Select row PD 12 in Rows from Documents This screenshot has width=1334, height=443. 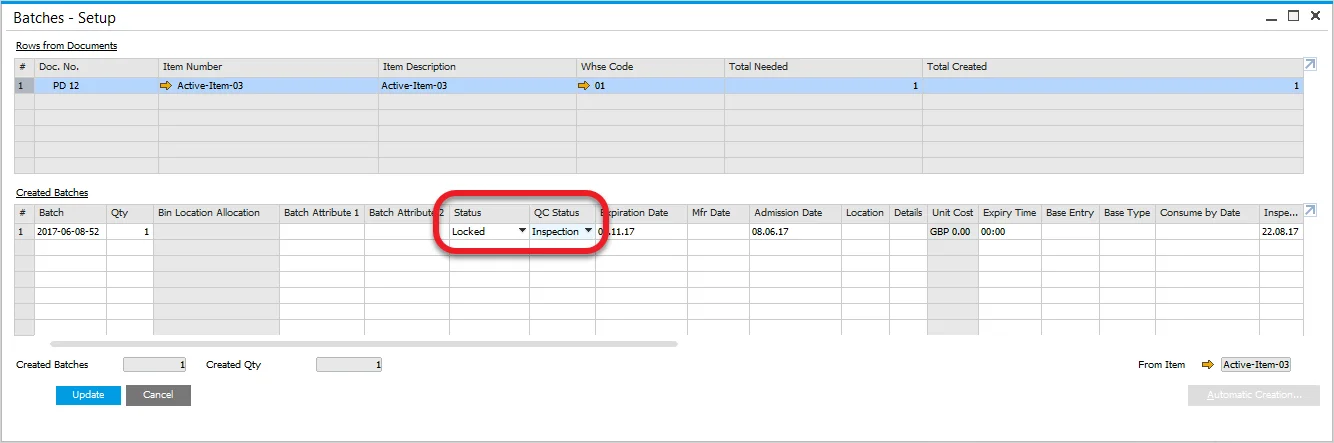click(x=95, y=86)
